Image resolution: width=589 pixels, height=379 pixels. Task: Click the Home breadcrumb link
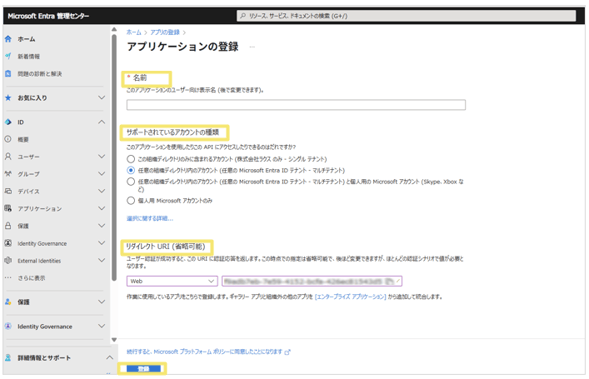tap(134, 32)
